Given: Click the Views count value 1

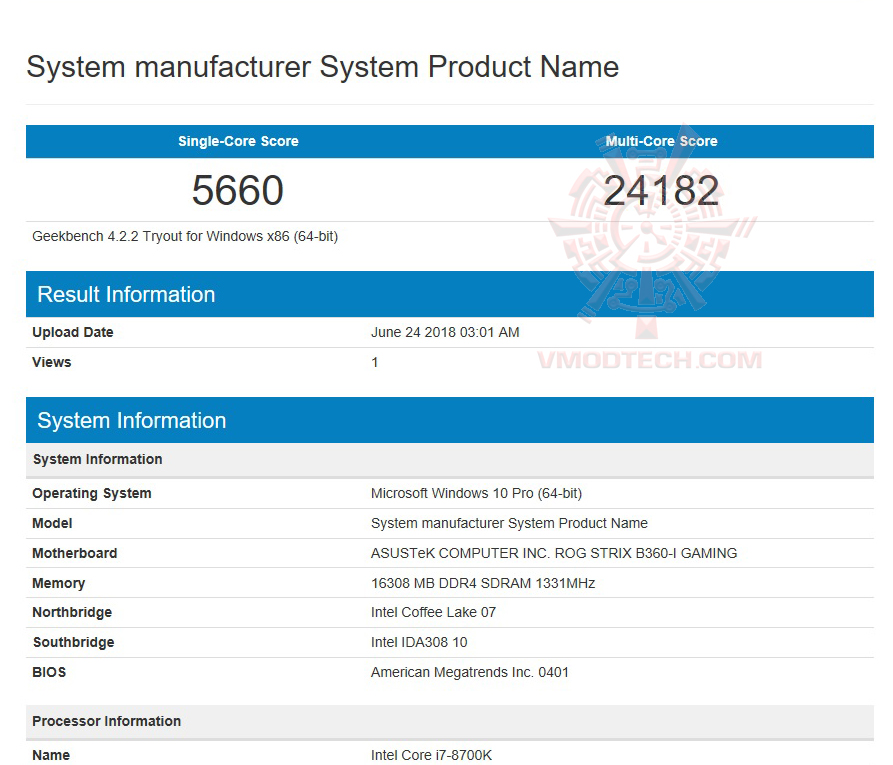Looking at the screenshot, I should click(x=375, y=362).
